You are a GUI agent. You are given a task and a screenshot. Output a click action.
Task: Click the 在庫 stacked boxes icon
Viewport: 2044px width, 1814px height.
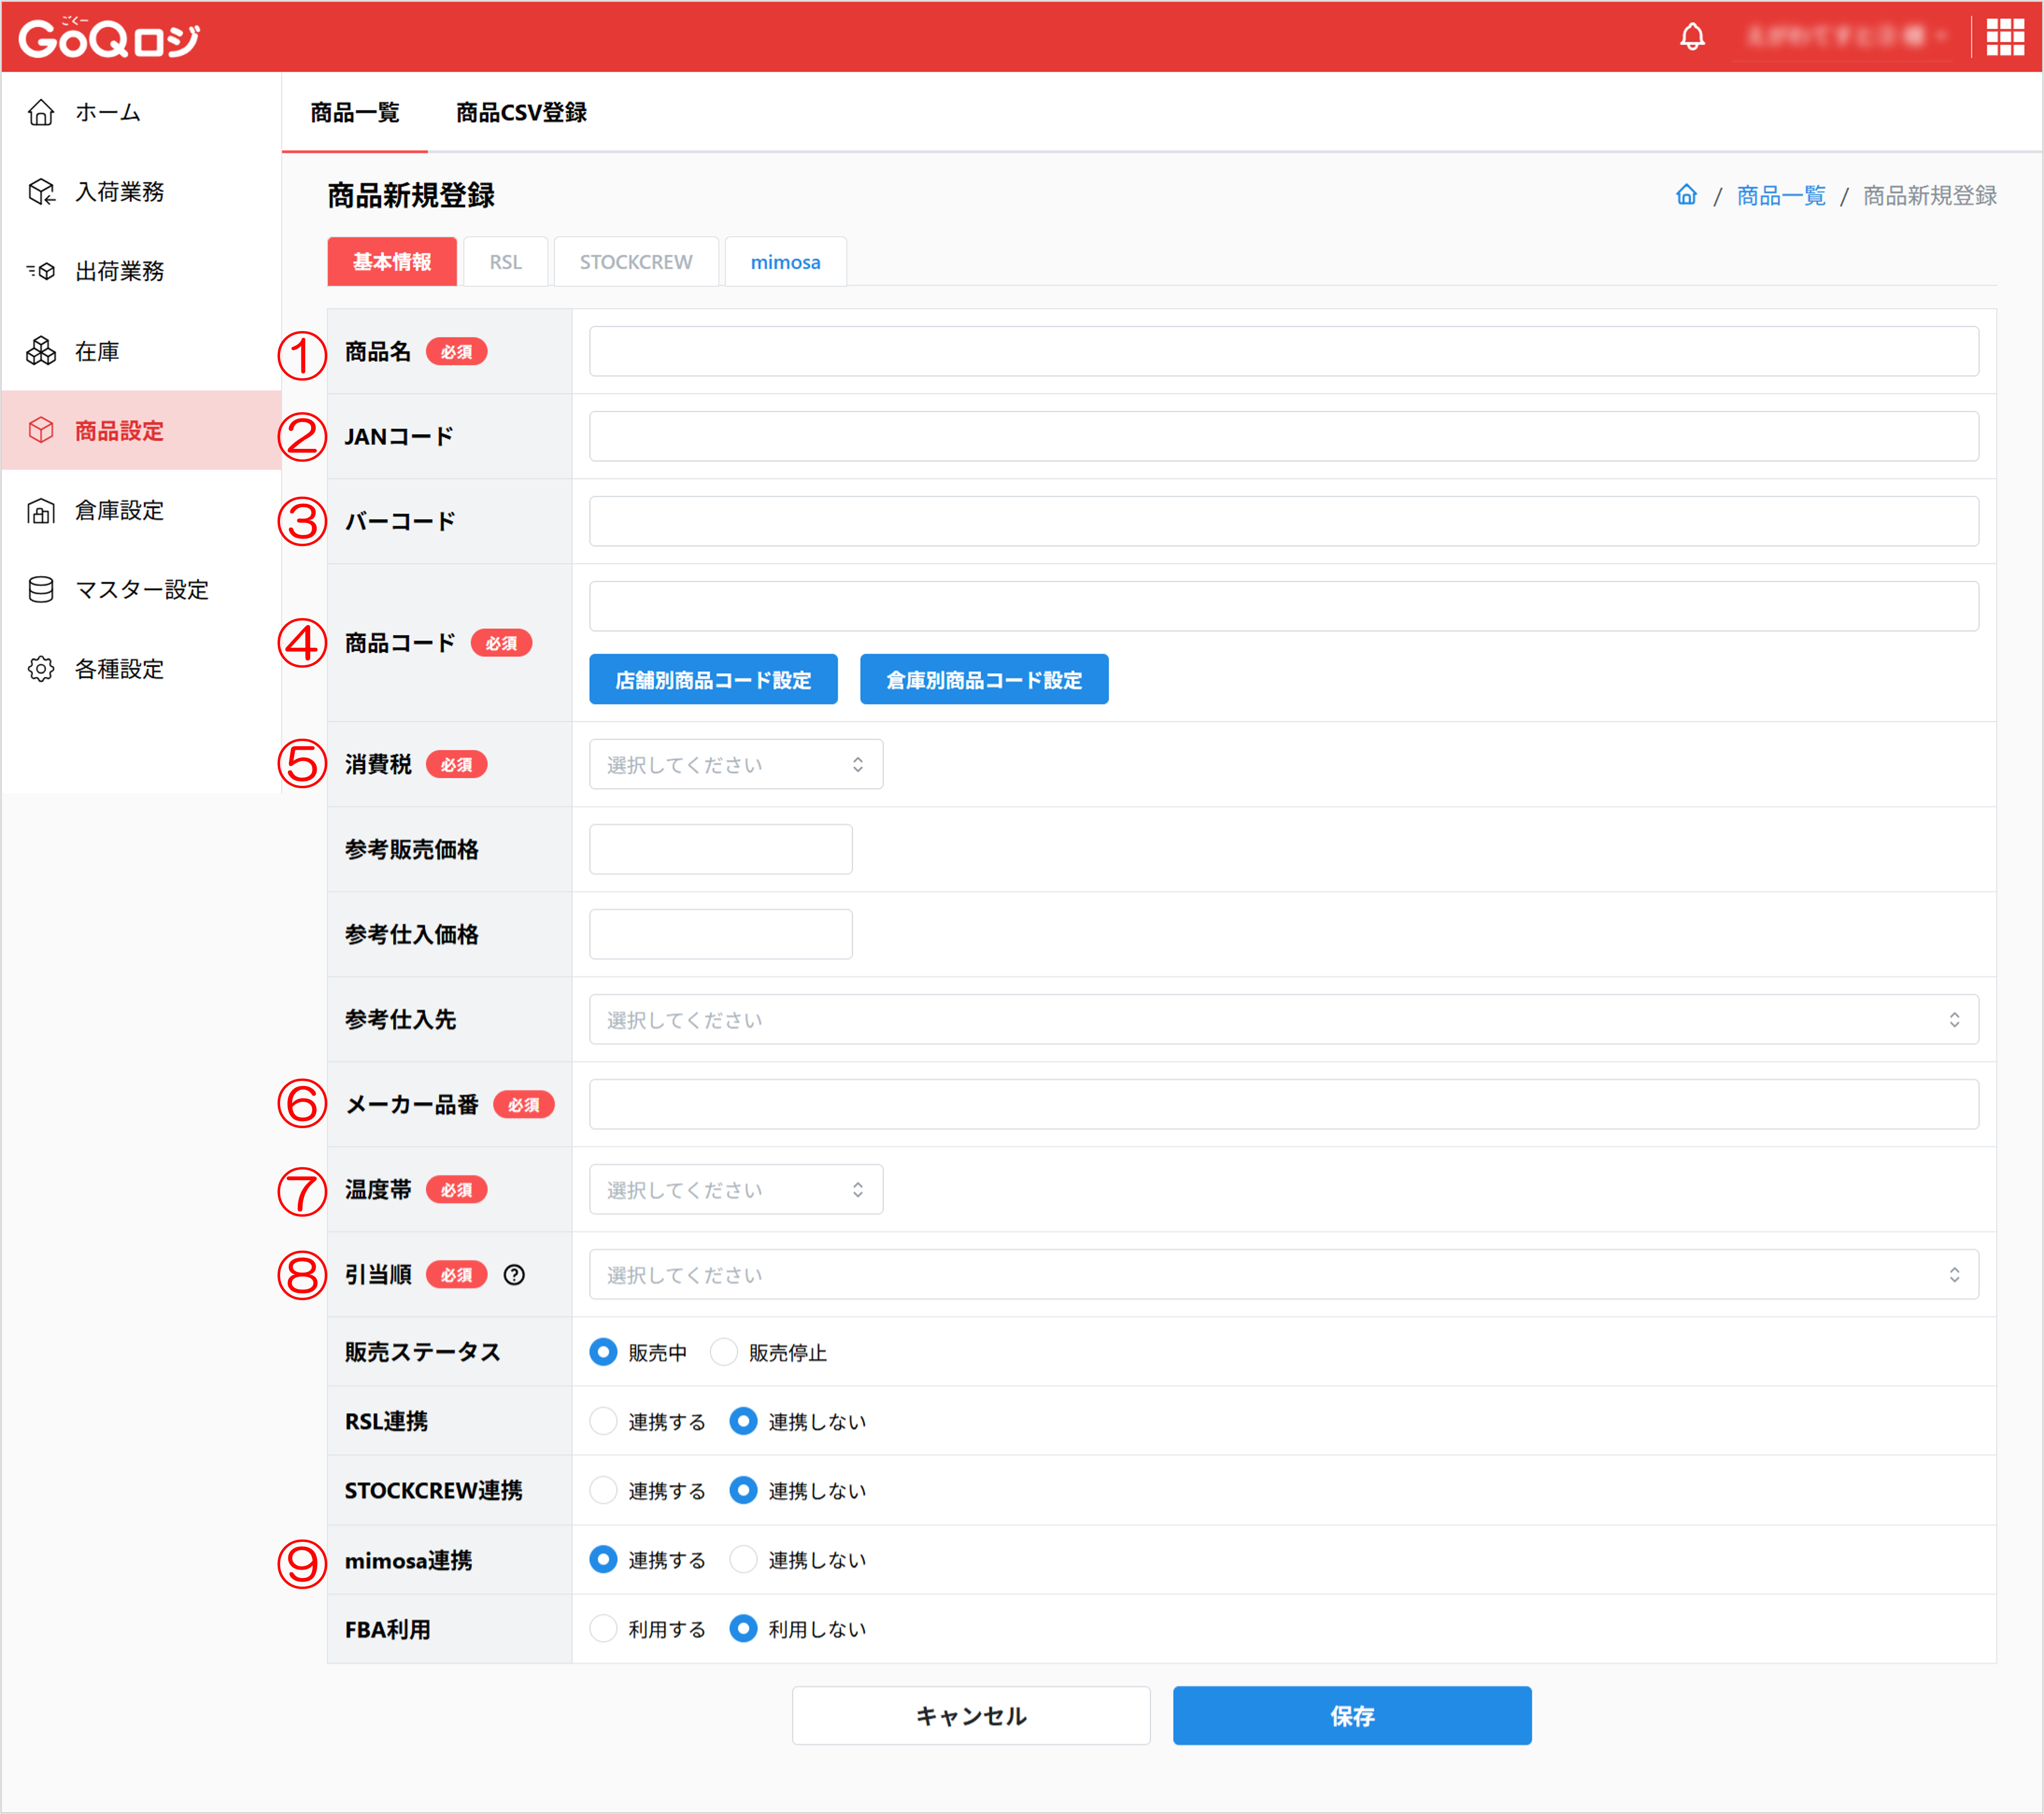point(41,351)
